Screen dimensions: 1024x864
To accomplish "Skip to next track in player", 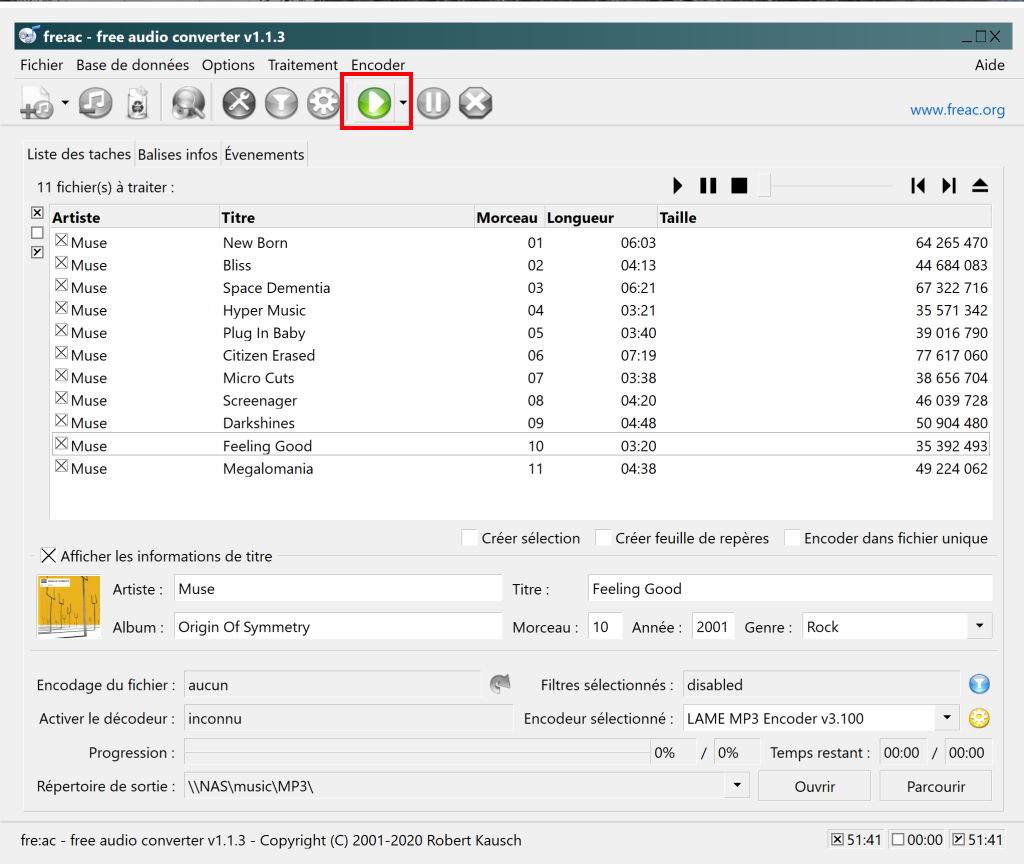I will [949, 186].
